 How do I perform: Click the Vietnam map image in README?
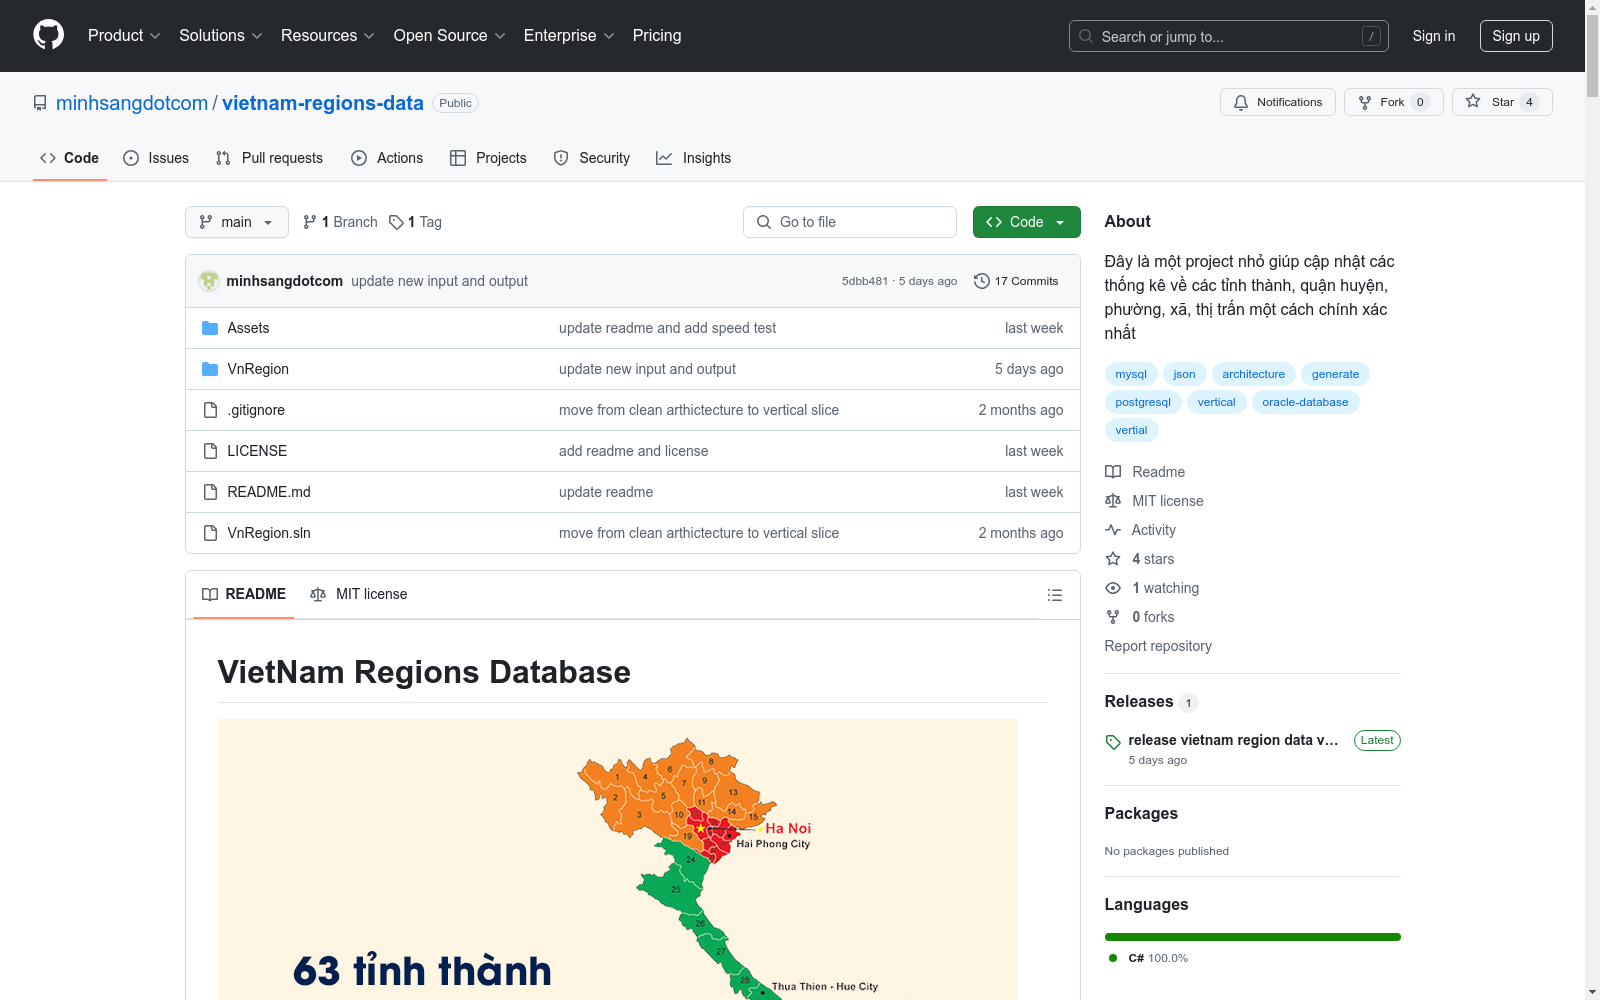pos(618,859)
